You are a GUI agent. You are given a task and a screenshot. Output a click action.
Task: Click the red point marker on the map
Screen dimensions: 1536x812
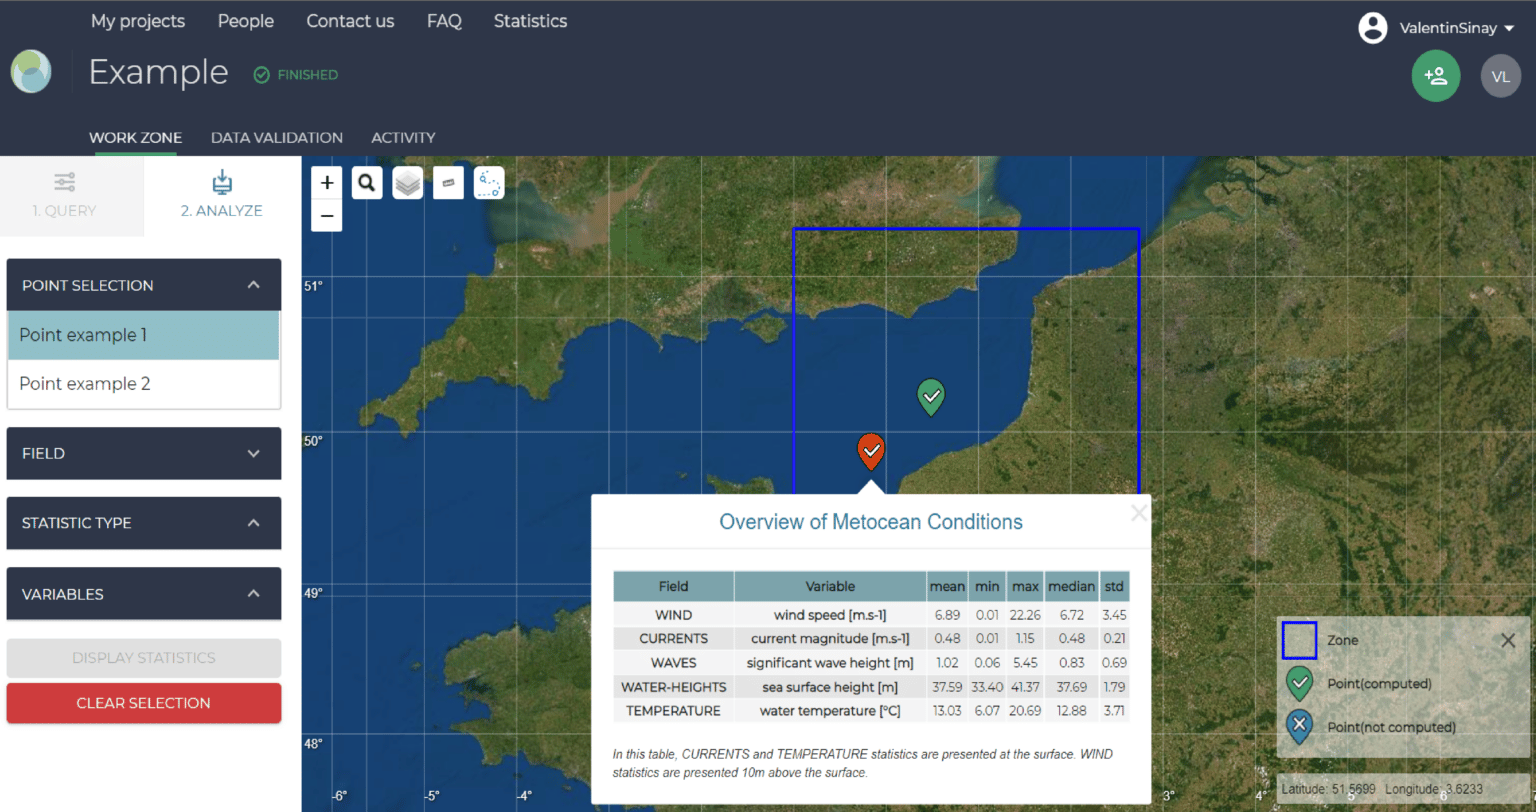tap(870, 450)
